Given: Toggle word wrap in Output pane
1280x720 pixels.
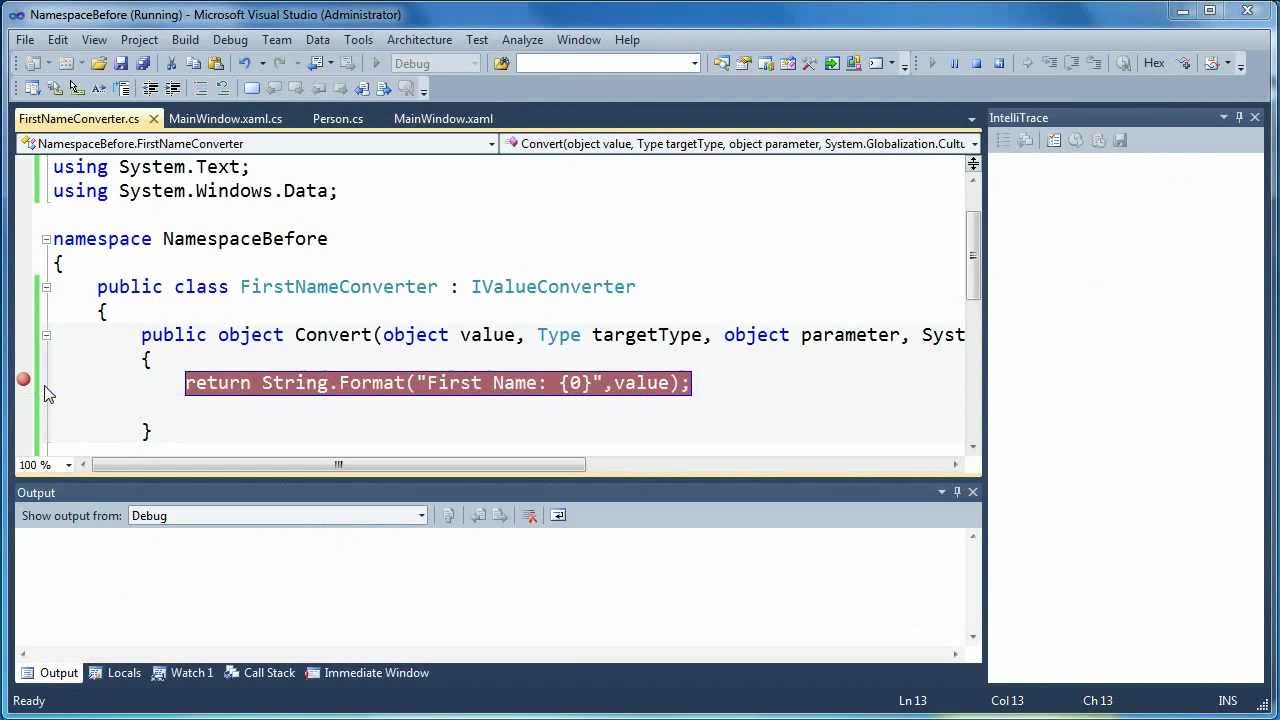Looking at the screenshot, I should 558,515.
